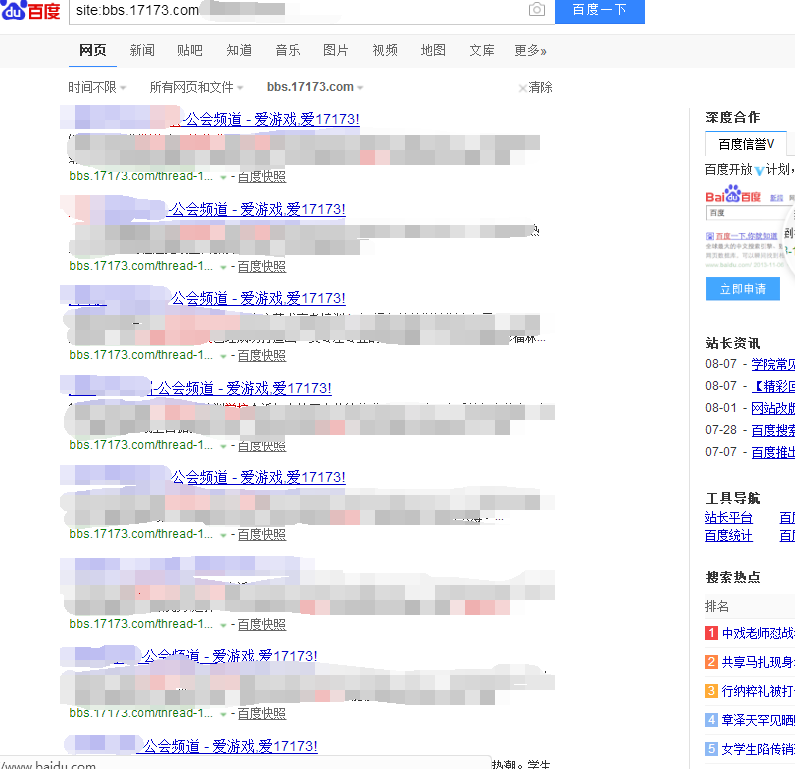Open the second result title 公会频道 link

tap(257, 209)
